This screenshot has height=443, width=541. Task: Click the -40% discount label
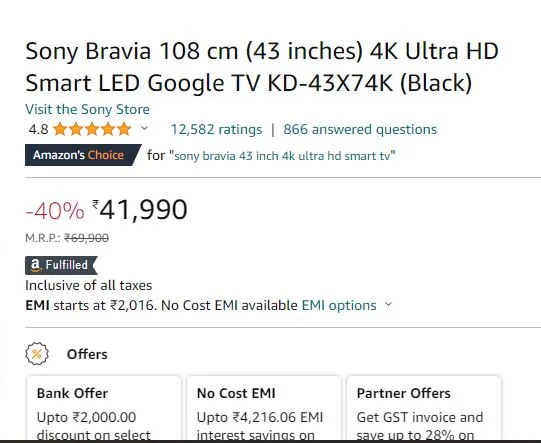[55, 210]
